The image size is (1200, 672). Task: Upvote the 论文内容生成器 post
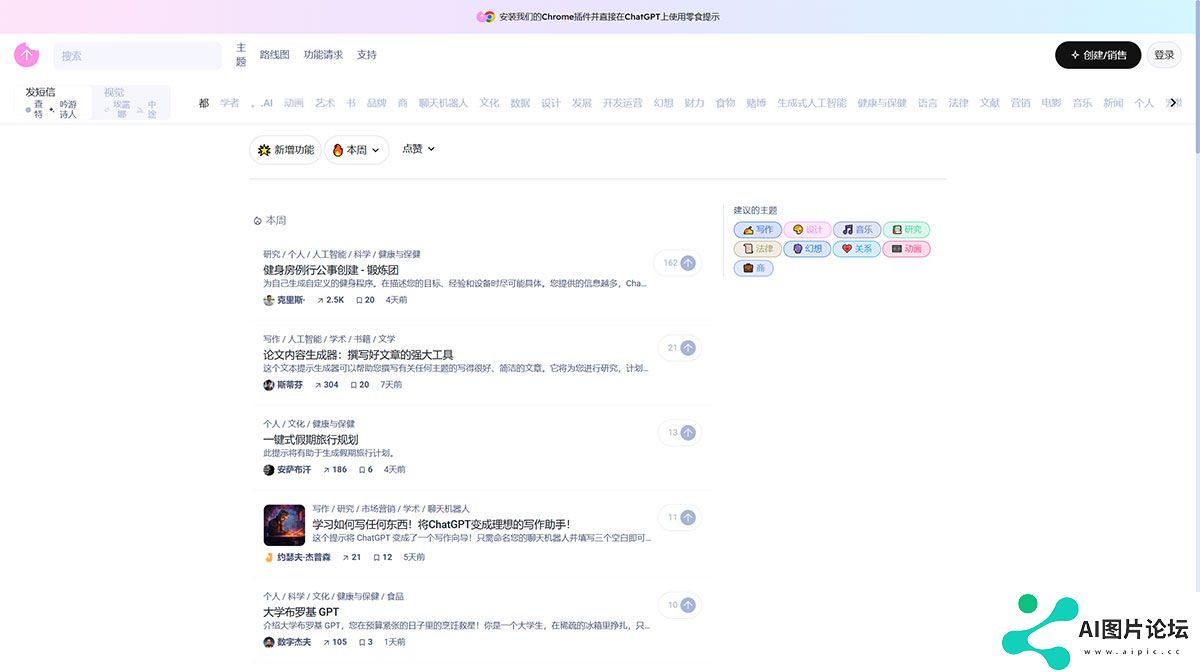(687, 348)
